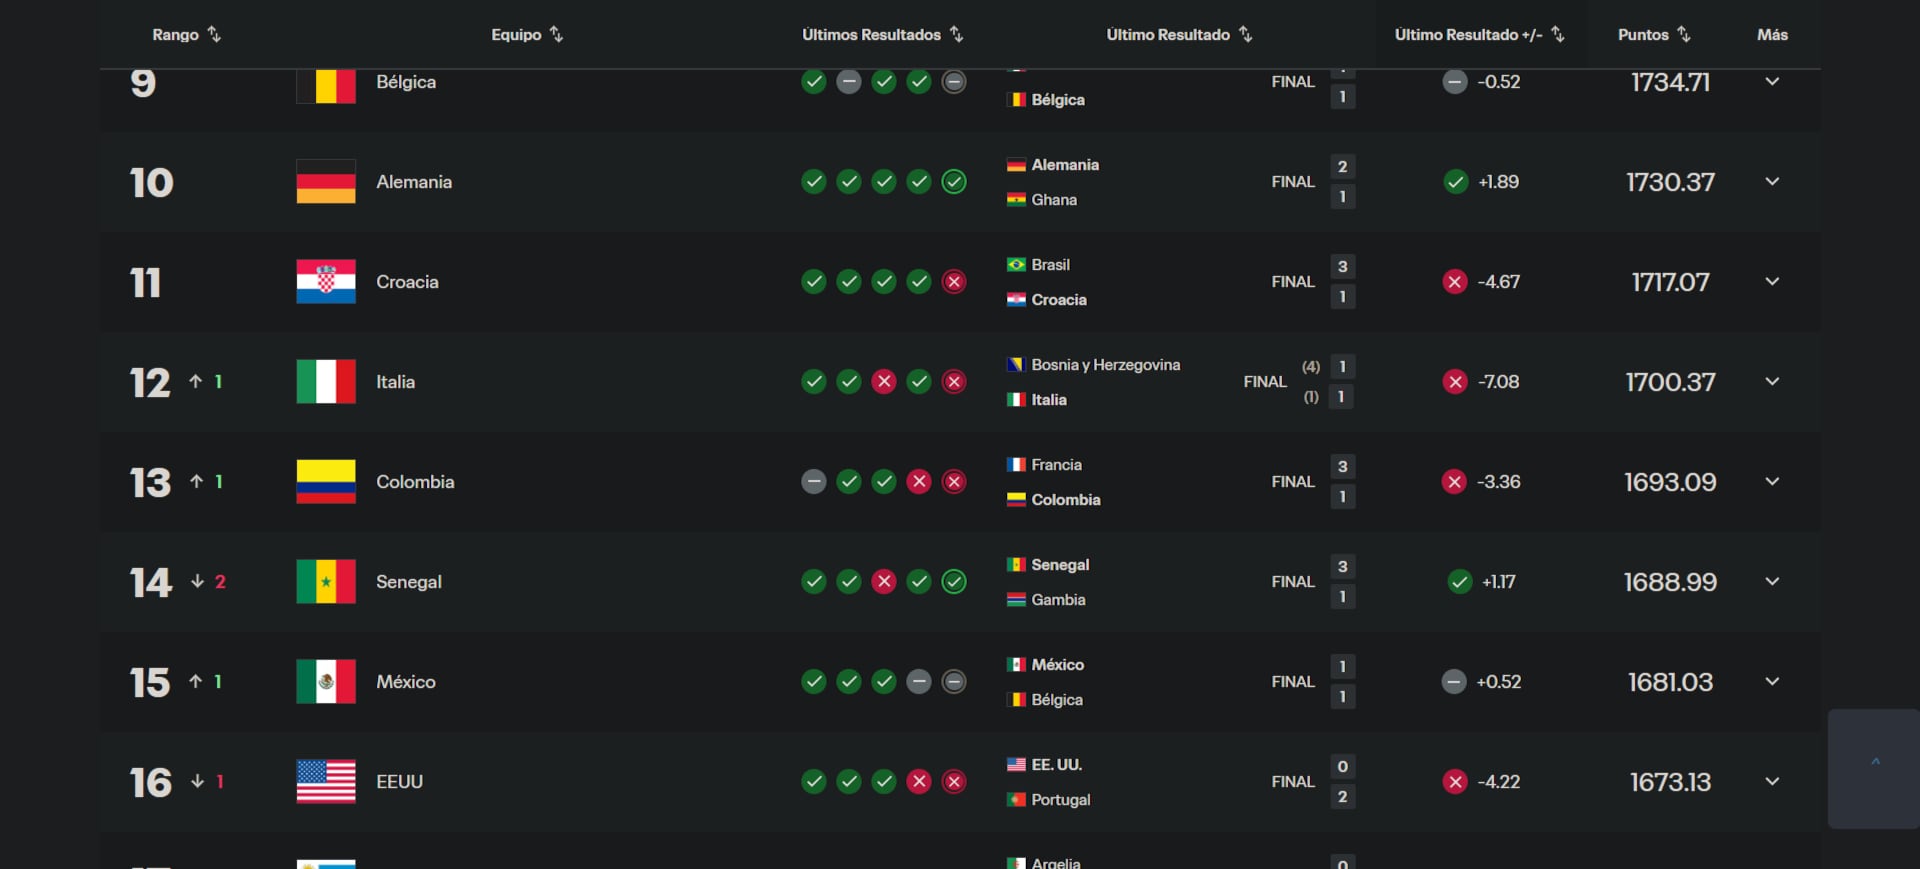Click the México flag thumbnail
Viewport: 1920px width, 869px height.
click(326, 682)
